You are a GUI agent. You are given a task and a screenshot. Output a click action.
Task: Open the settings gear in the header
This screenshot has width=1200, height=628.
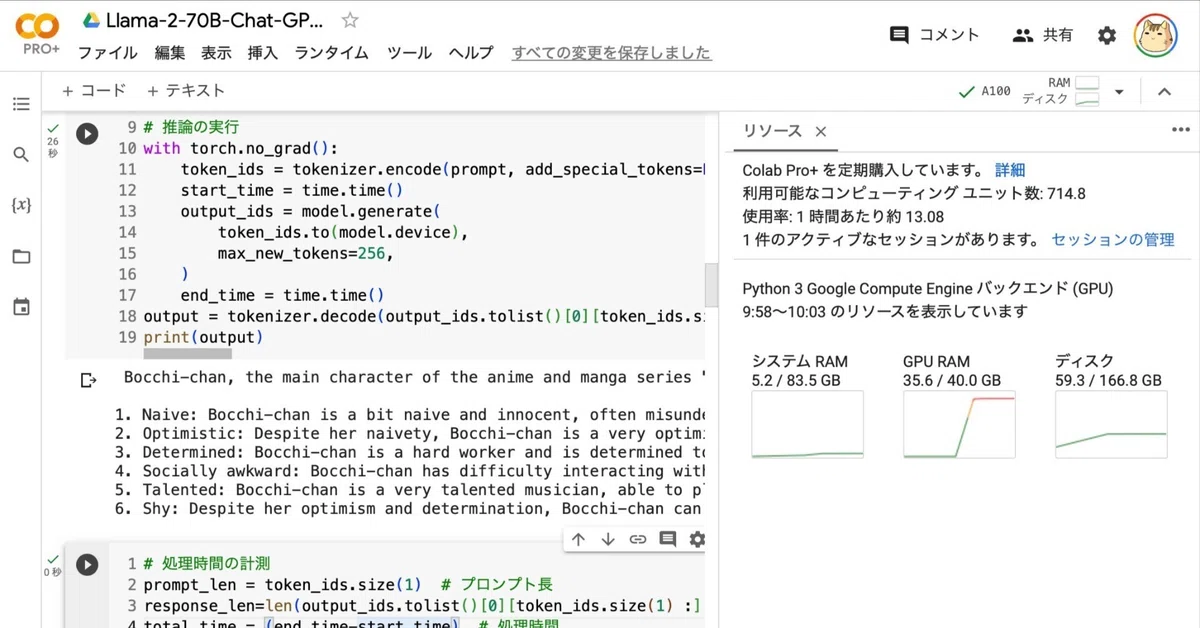tap(1107, 35)
